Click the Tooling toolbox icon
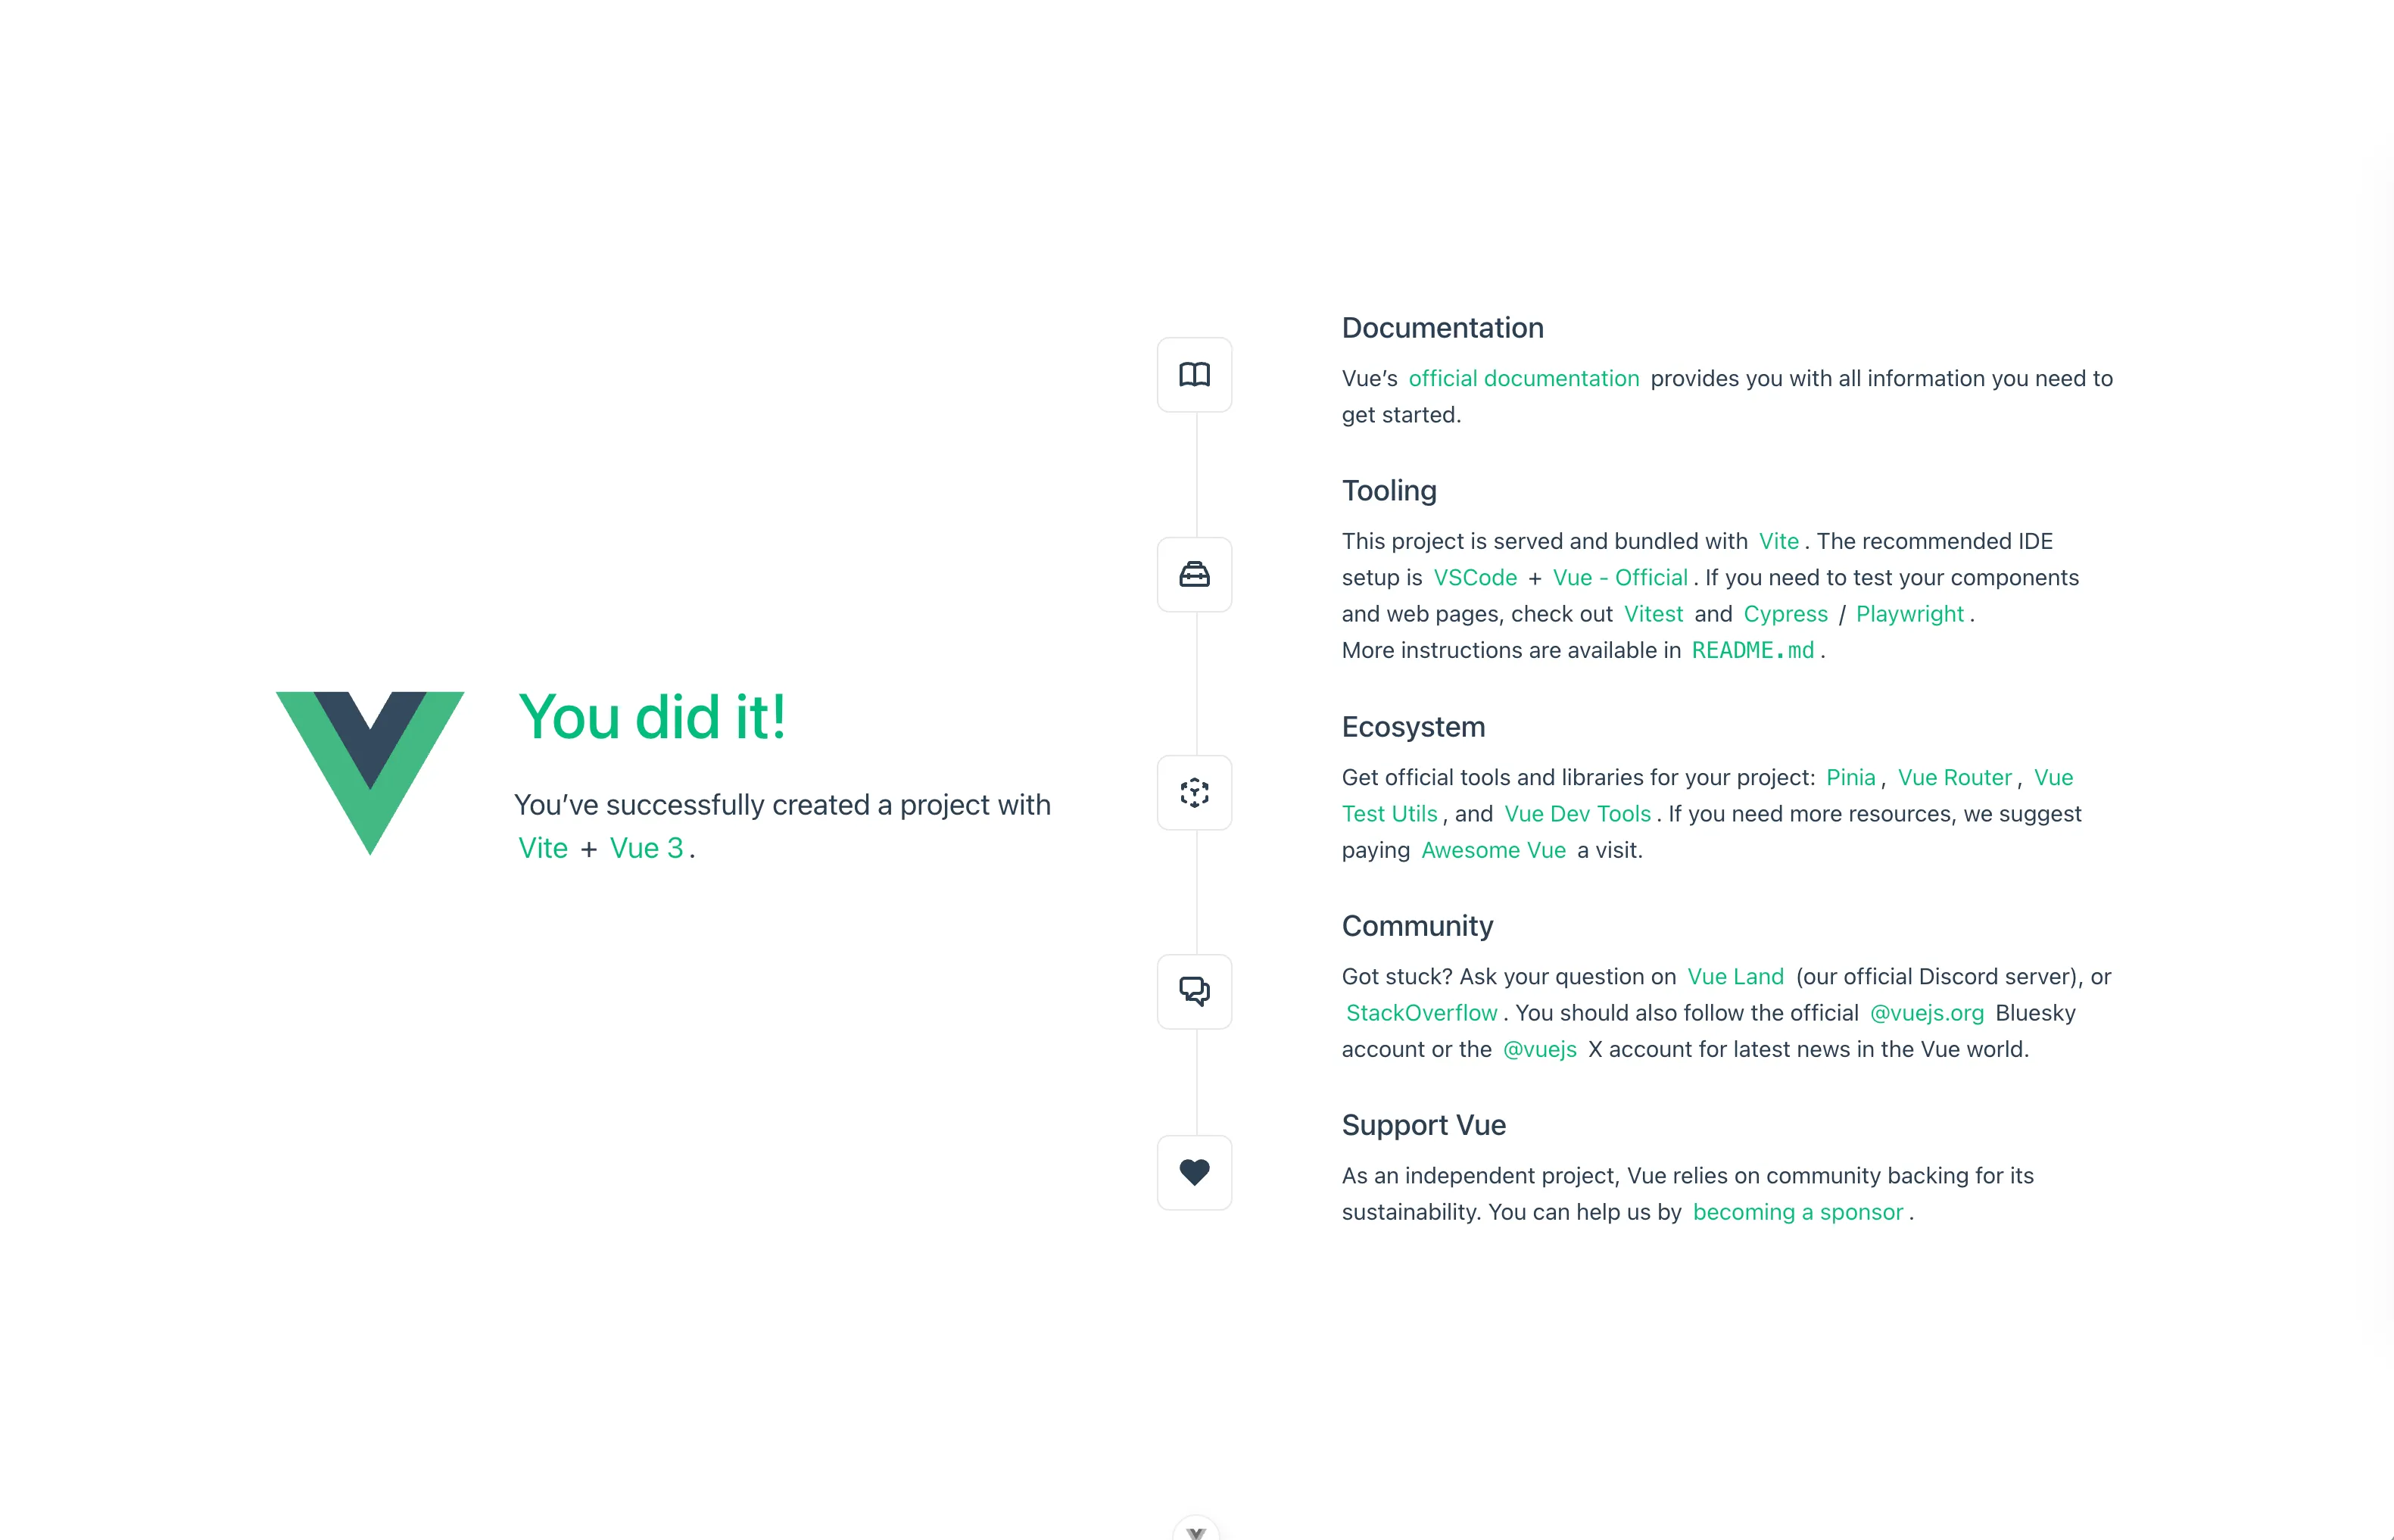This screenshot has height=1540, width=2394. coord(1194,575)
